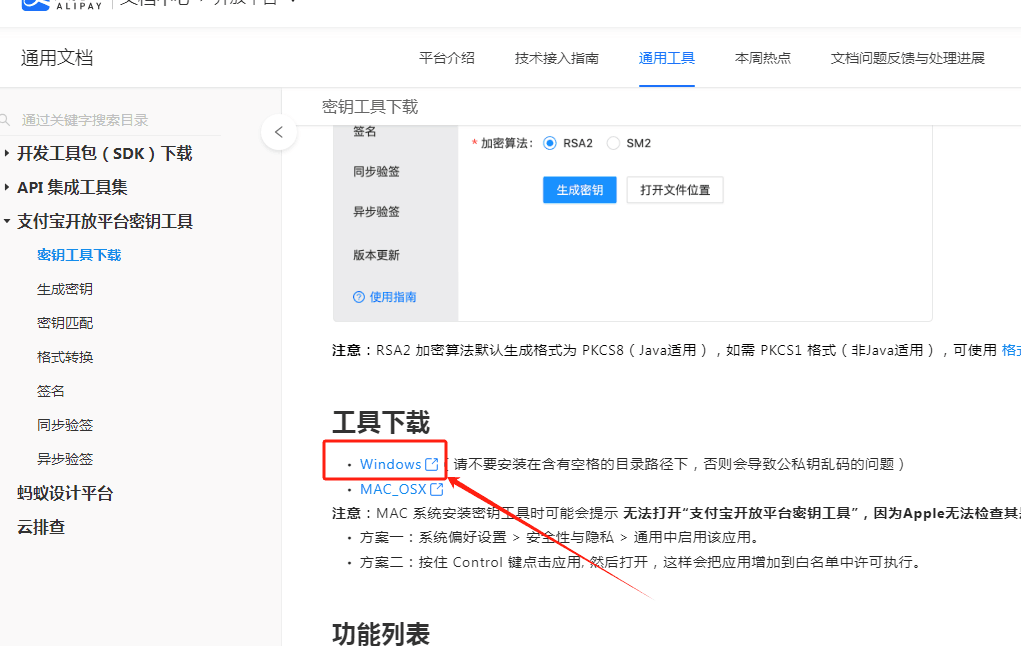Select 密钥匹配 in the sidebar
This screenshot has width=1021, height=646.
pyautogui.click(x=64, y=322)
